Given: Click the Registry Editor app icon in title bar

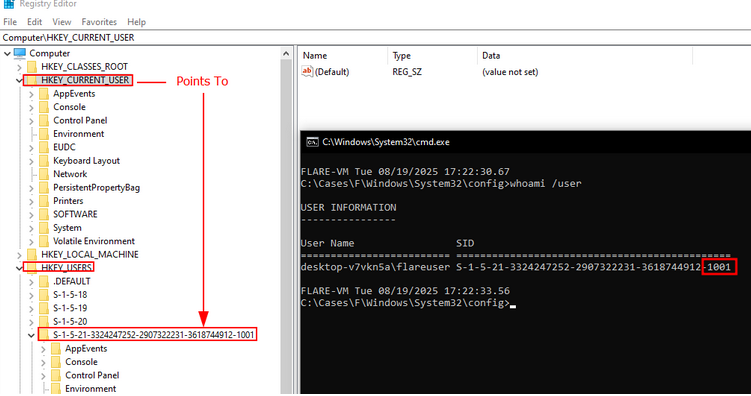Looking at the screenshot, I should 9,4.
